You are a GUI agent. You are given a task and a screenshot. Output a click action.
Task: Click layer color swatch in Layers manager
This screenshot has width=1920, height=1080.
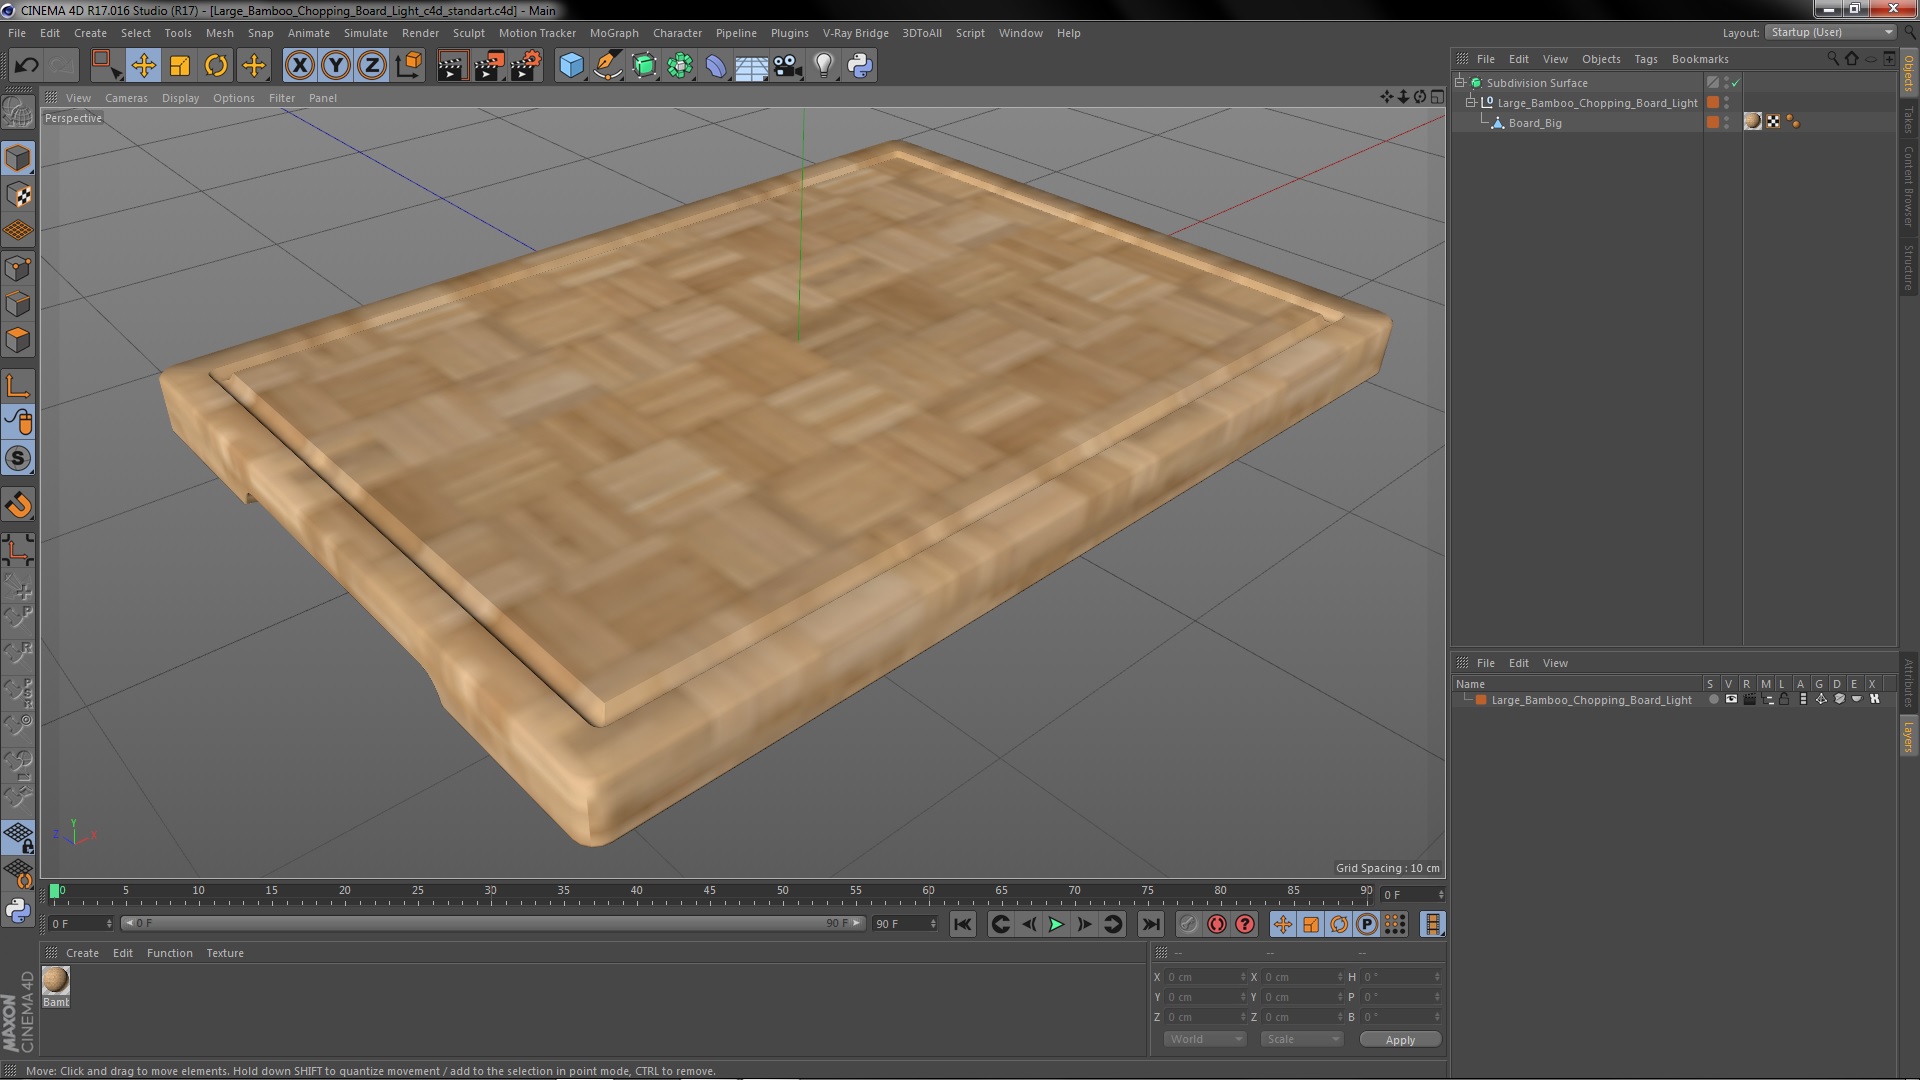tap(1481, 700)
